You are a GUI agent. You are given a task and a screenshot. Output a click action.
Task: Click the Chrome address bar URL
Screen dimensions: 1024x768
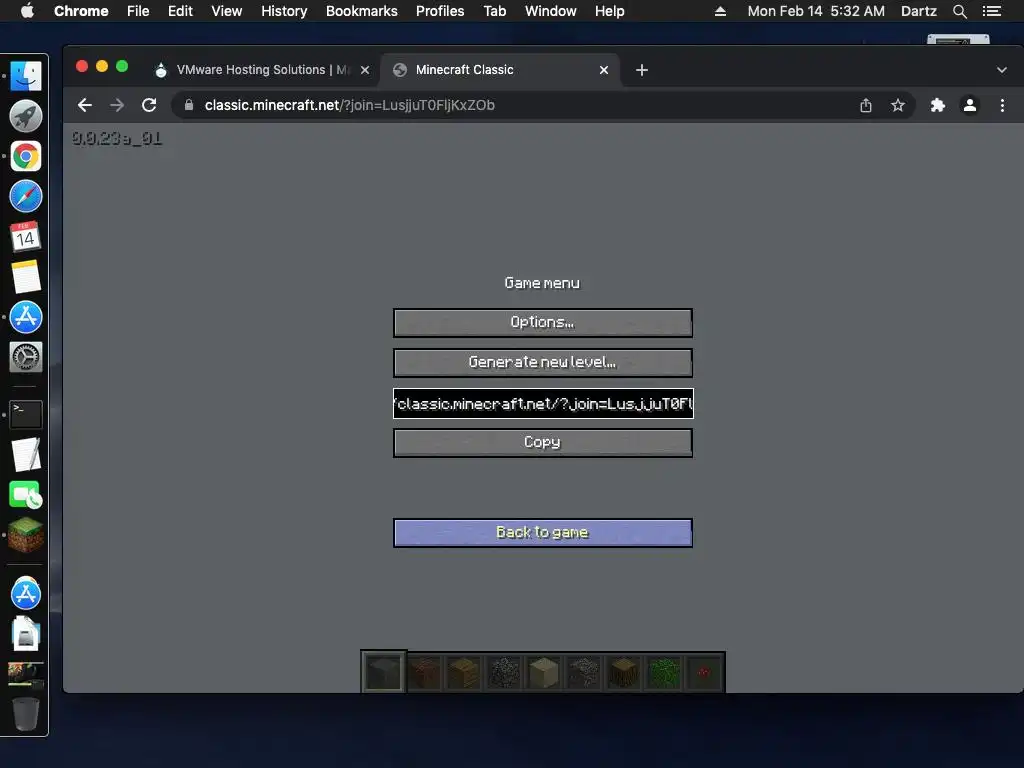[x=349, y=105]
